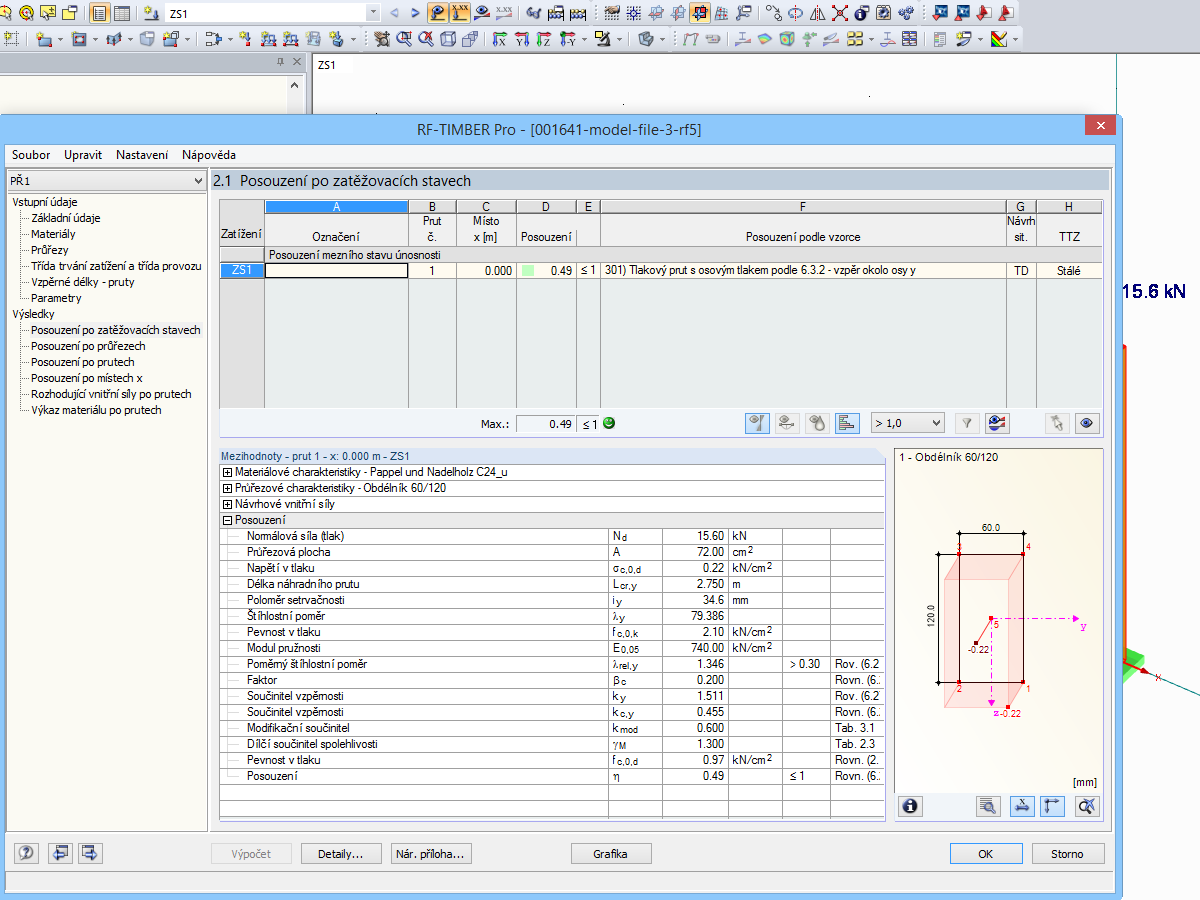The image size is (1200, 900).
Task: Expand Materiálové charakteristiky section
Action: [x=228, y=472]
